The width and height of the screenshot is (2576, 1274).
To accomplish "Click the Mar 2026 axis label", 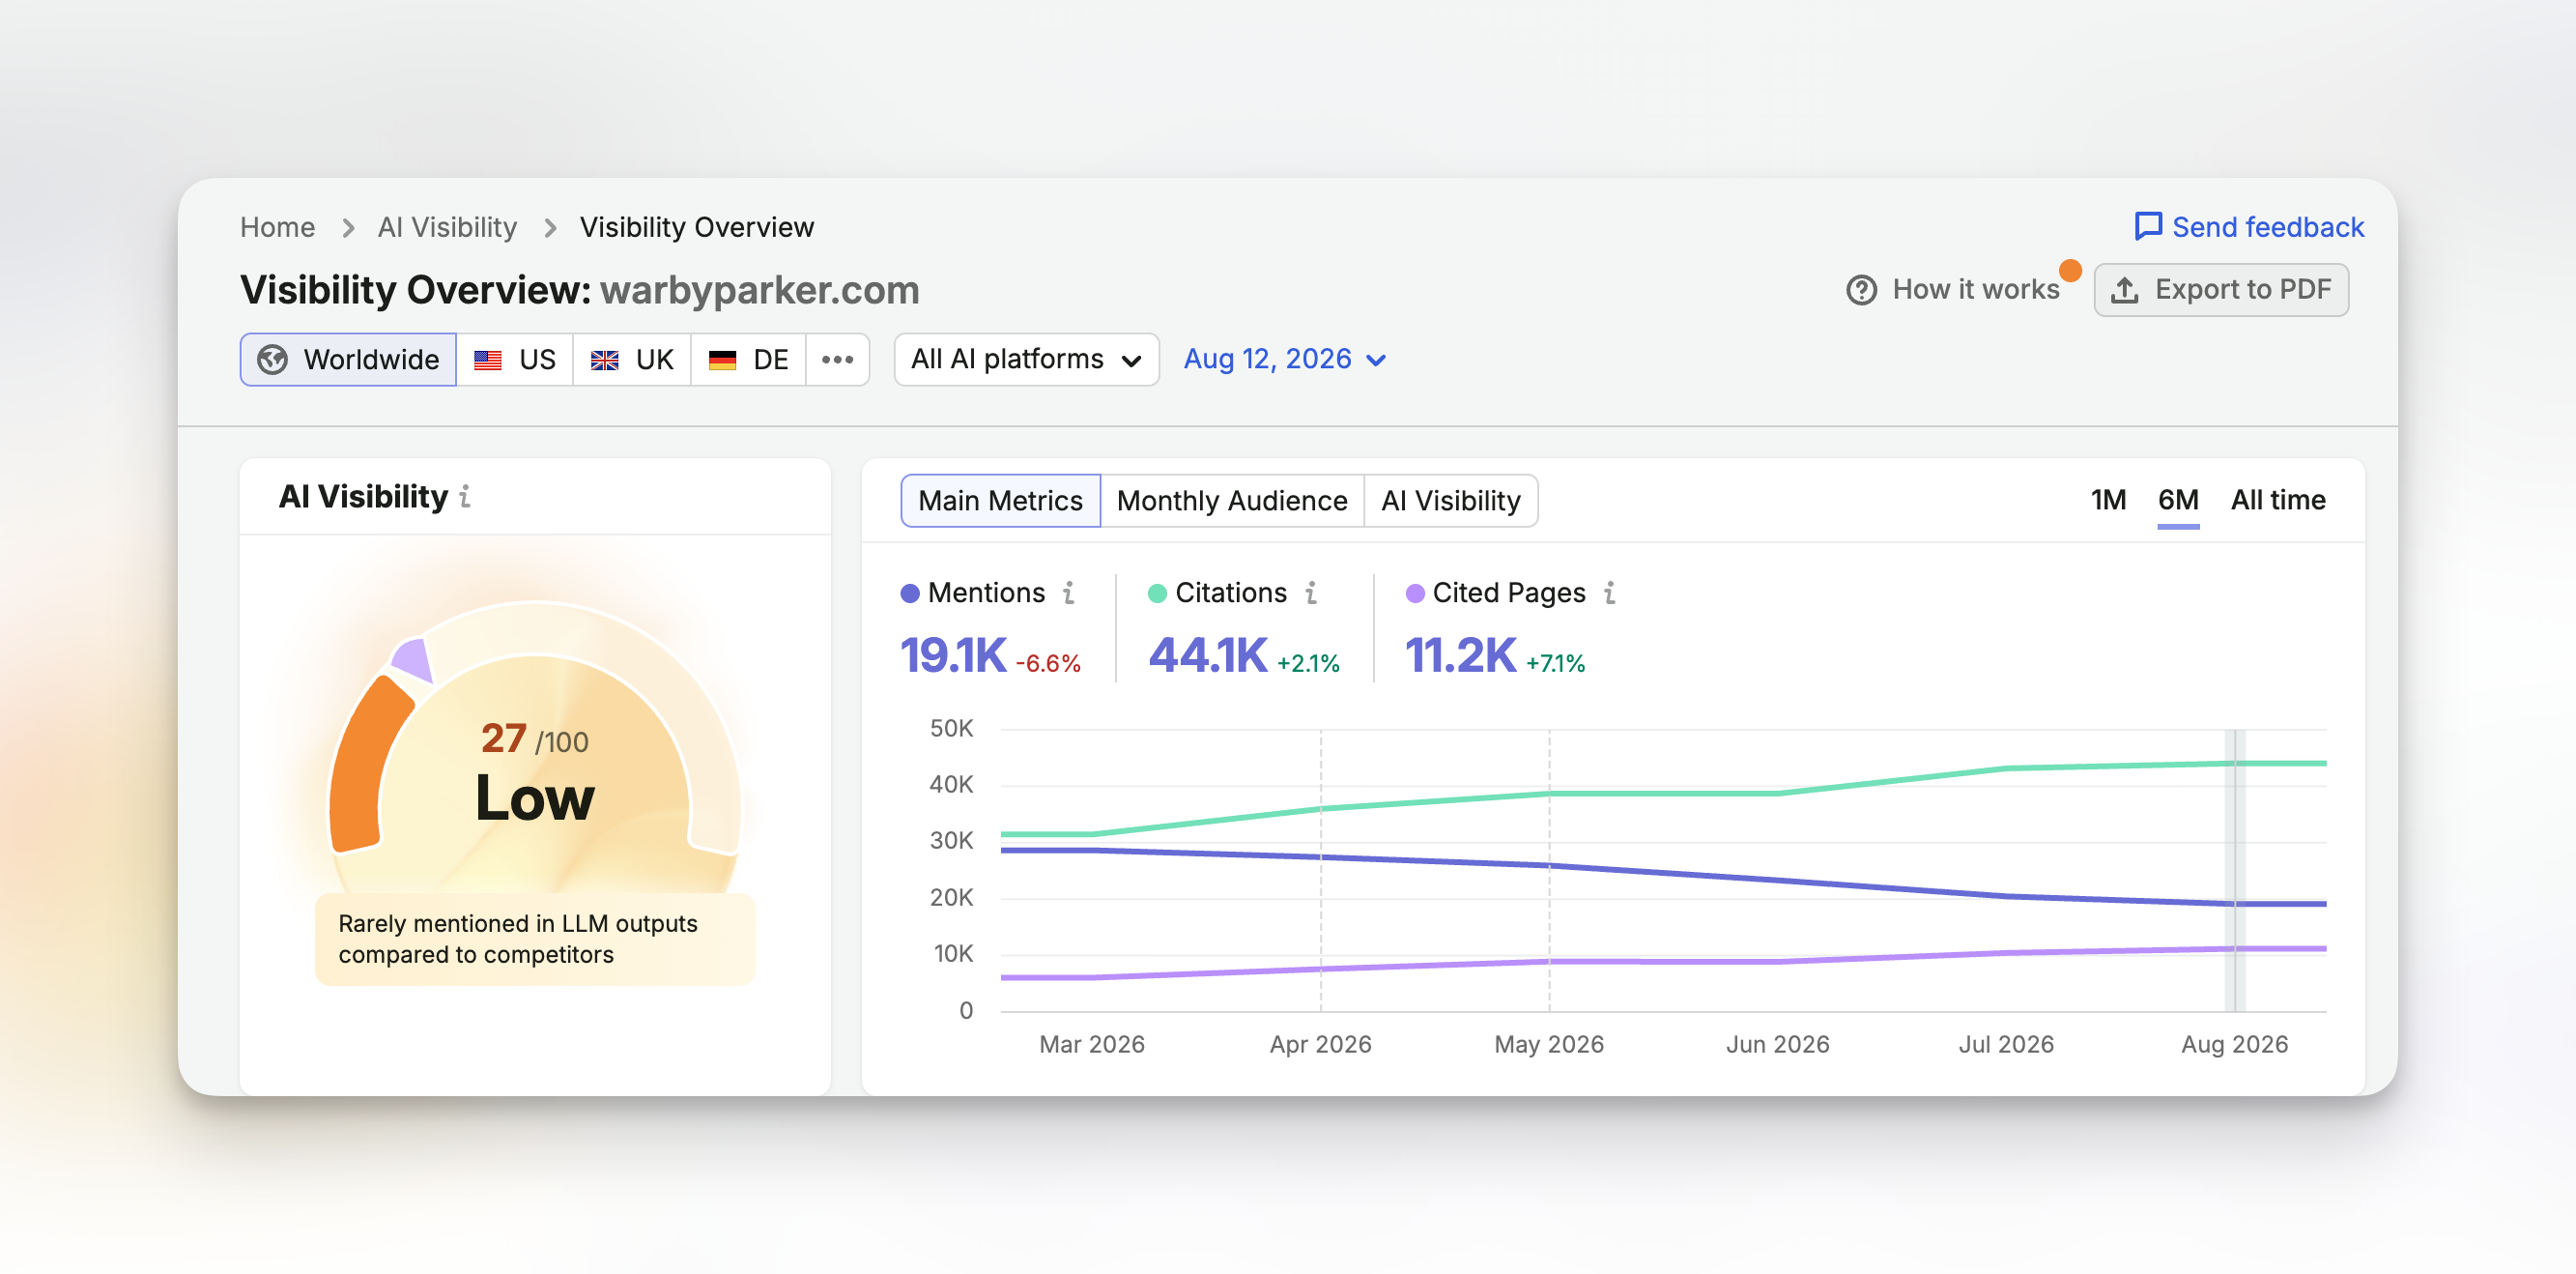I will point(1091,1045).
